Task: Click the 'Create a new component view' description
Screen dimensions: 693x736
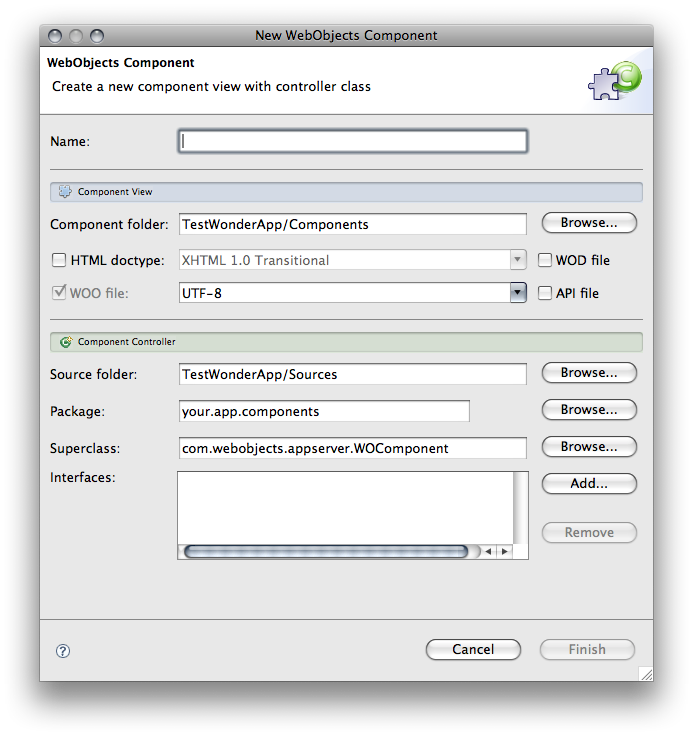Action: [x=211, y=86]
